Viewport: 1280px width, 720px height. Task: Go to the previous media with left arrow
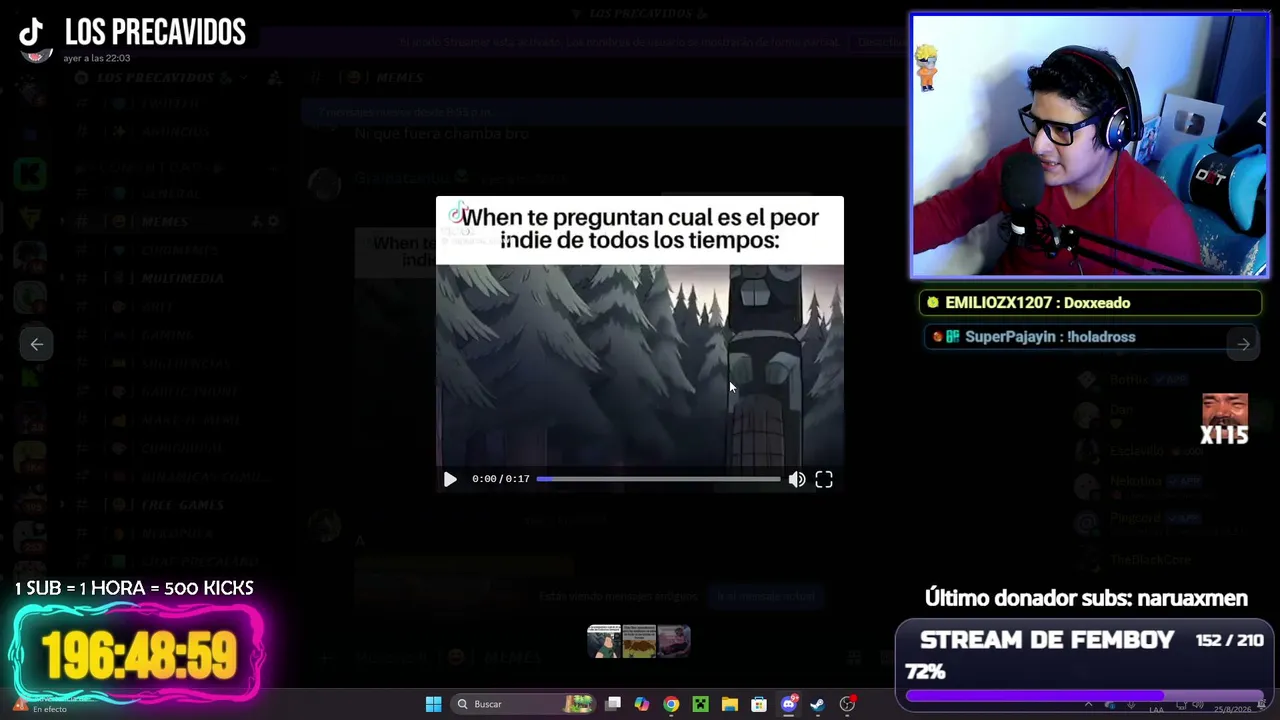(37, 344)
